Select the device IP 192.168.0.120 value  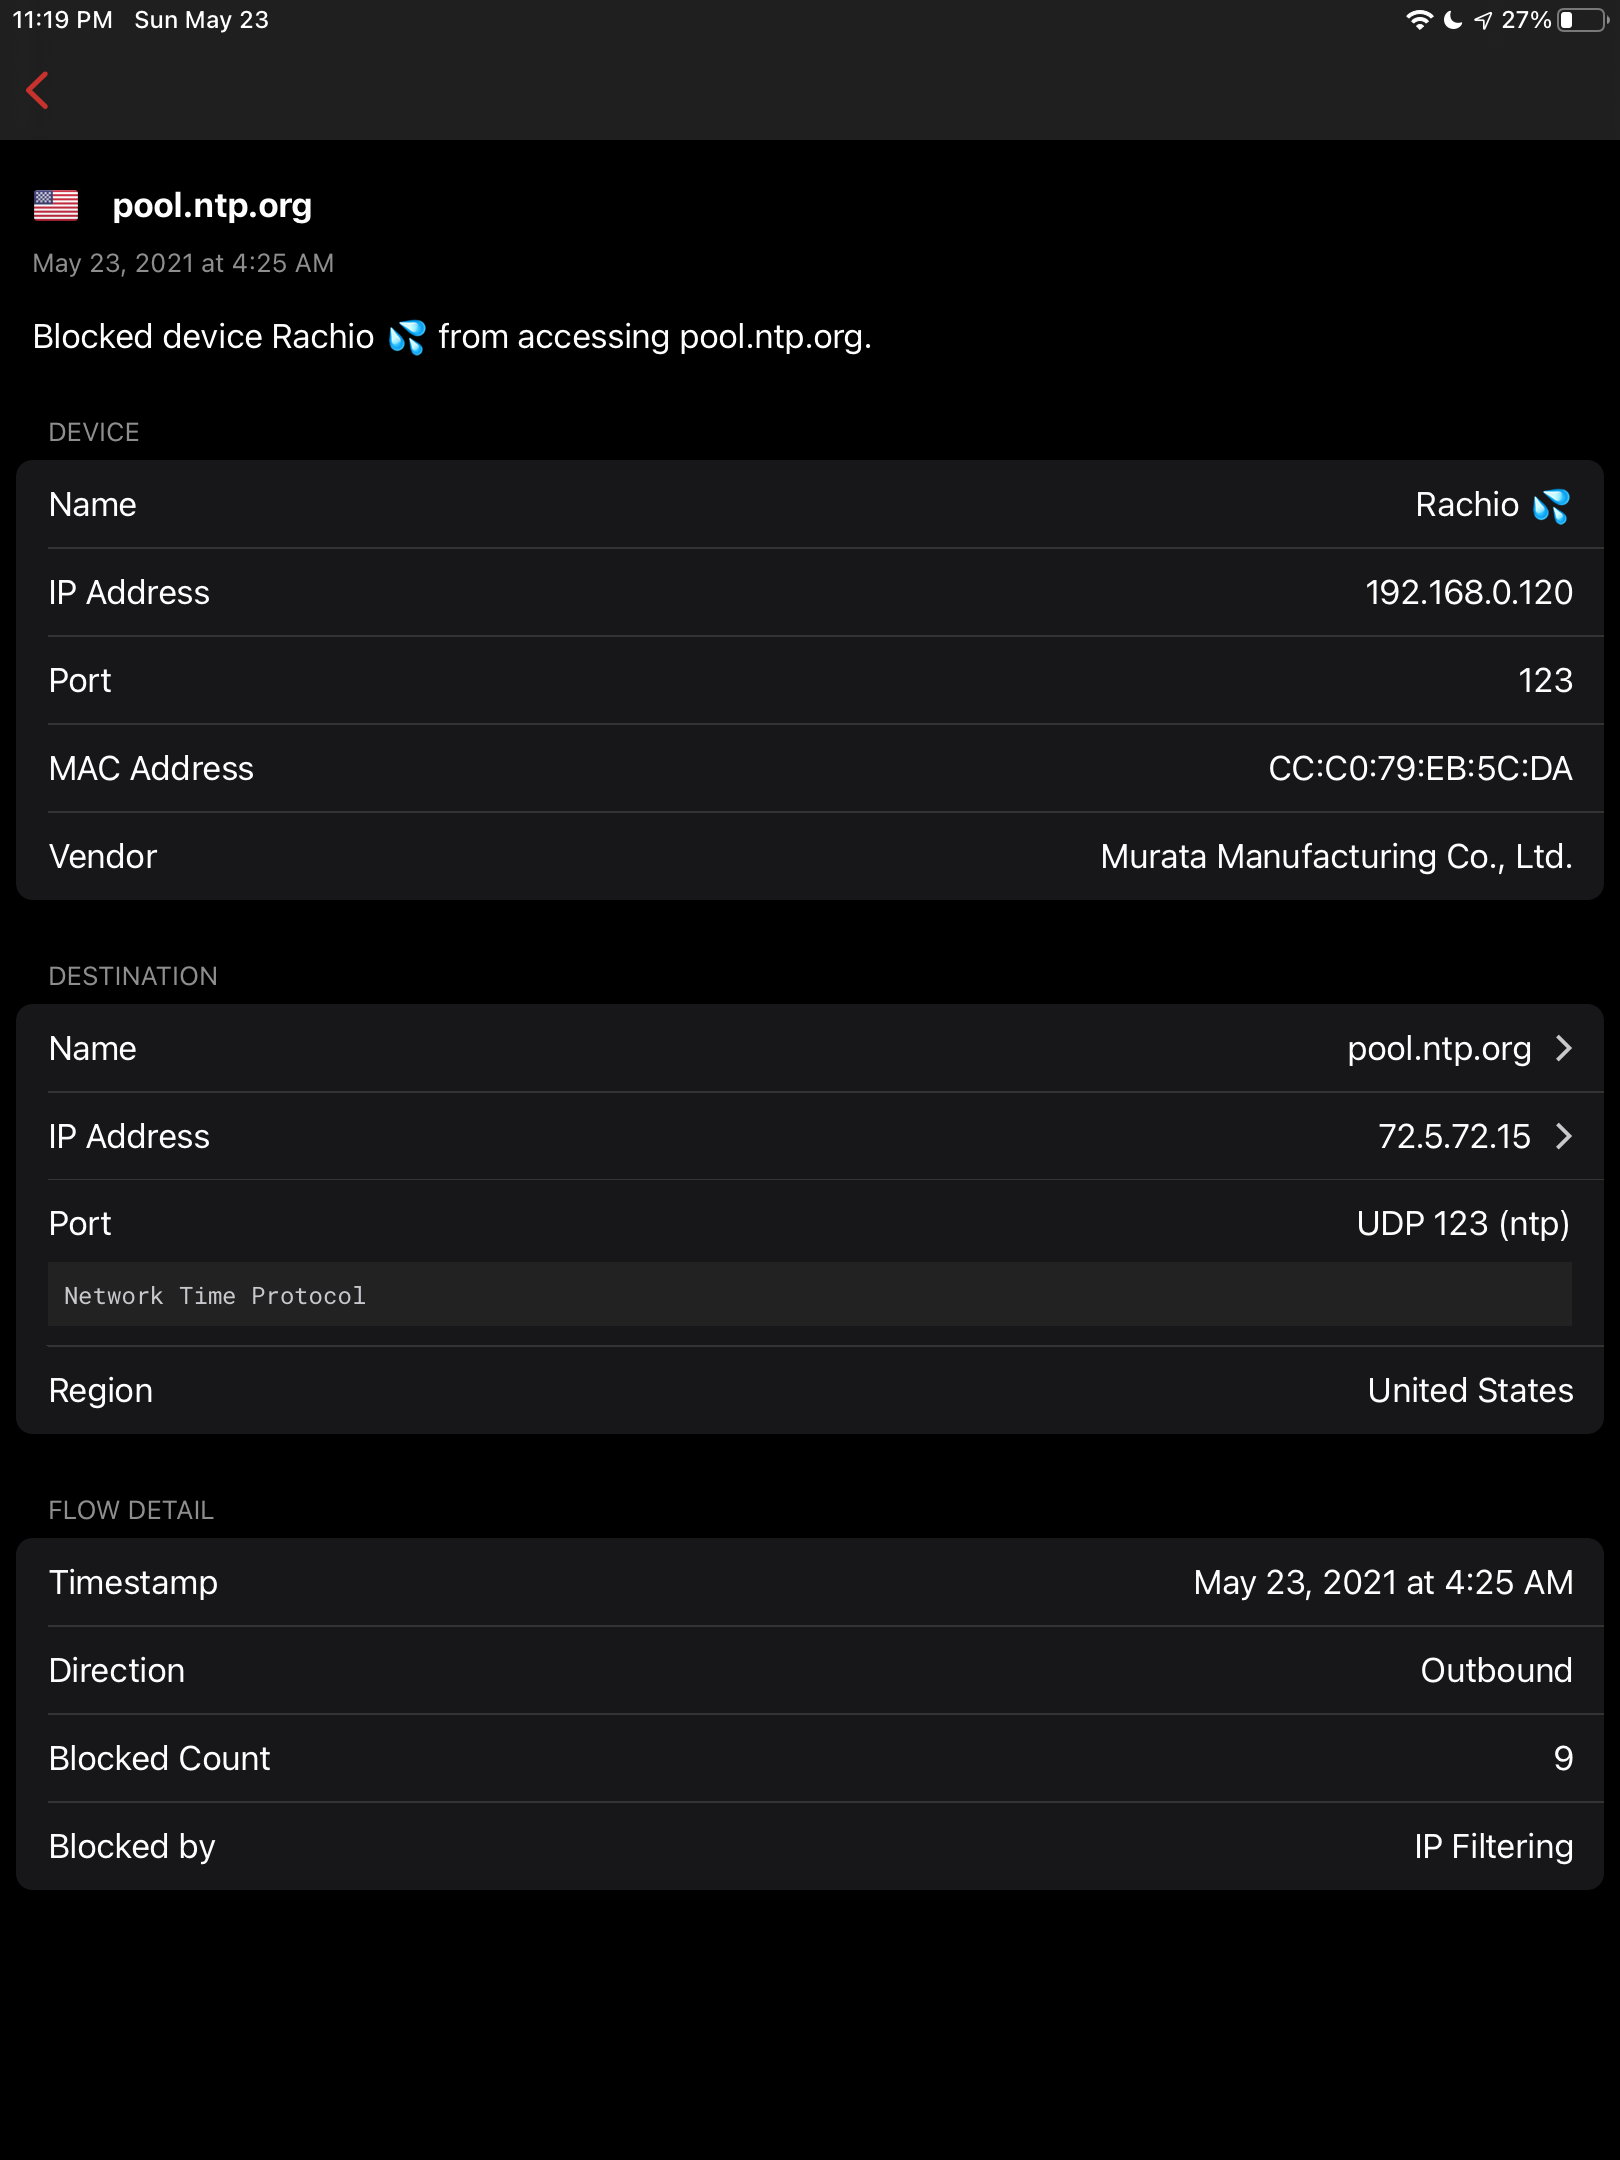click(1468, 592)
